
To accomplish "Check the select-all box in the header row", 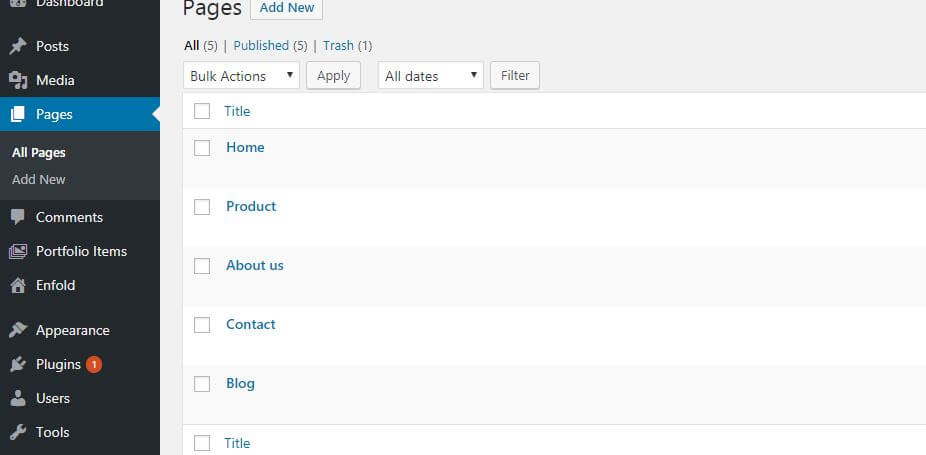I will coord(202,111).
